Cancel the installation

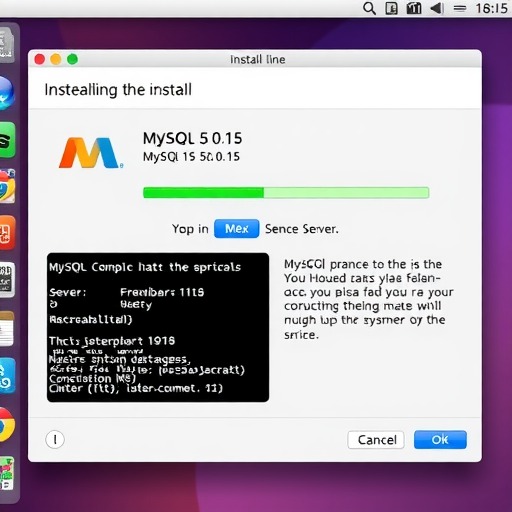click(376, 440)
